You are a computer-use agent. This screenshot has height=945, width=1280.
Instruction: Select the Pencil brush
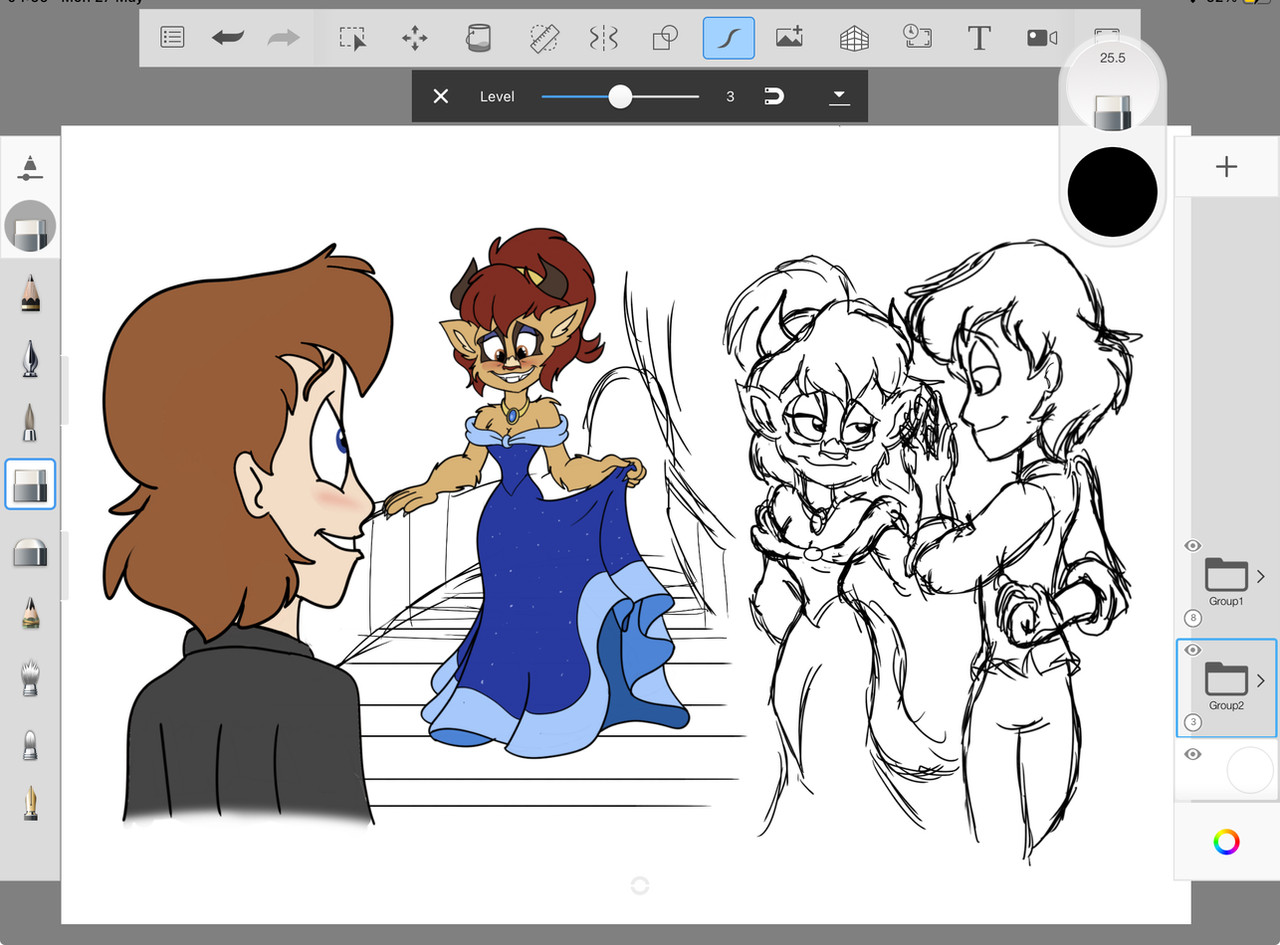[x=30, y=293]
